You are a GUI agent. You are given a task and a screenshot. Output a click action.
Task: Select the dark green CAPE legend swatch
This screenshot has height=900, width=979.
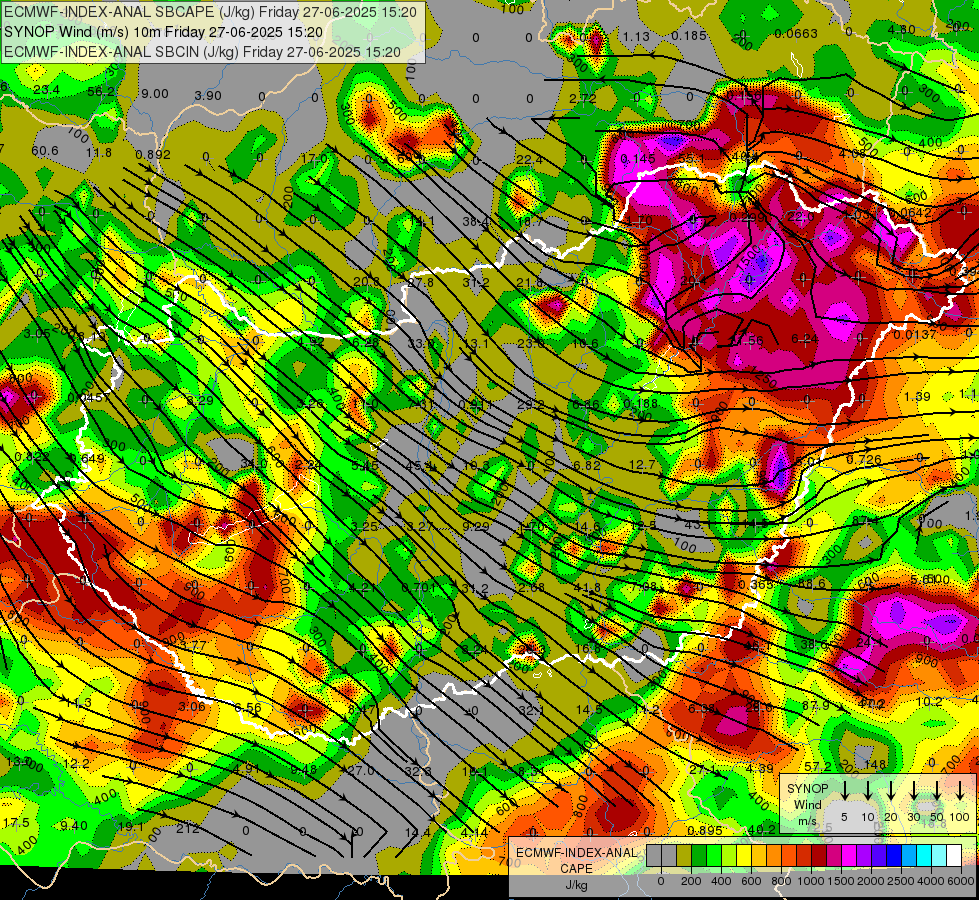699,856
